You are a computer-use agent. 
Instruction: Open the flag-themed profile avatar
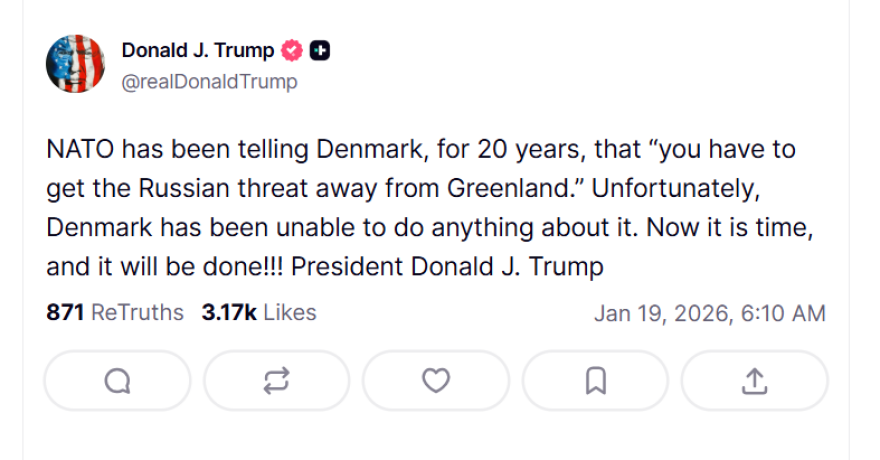75,64
